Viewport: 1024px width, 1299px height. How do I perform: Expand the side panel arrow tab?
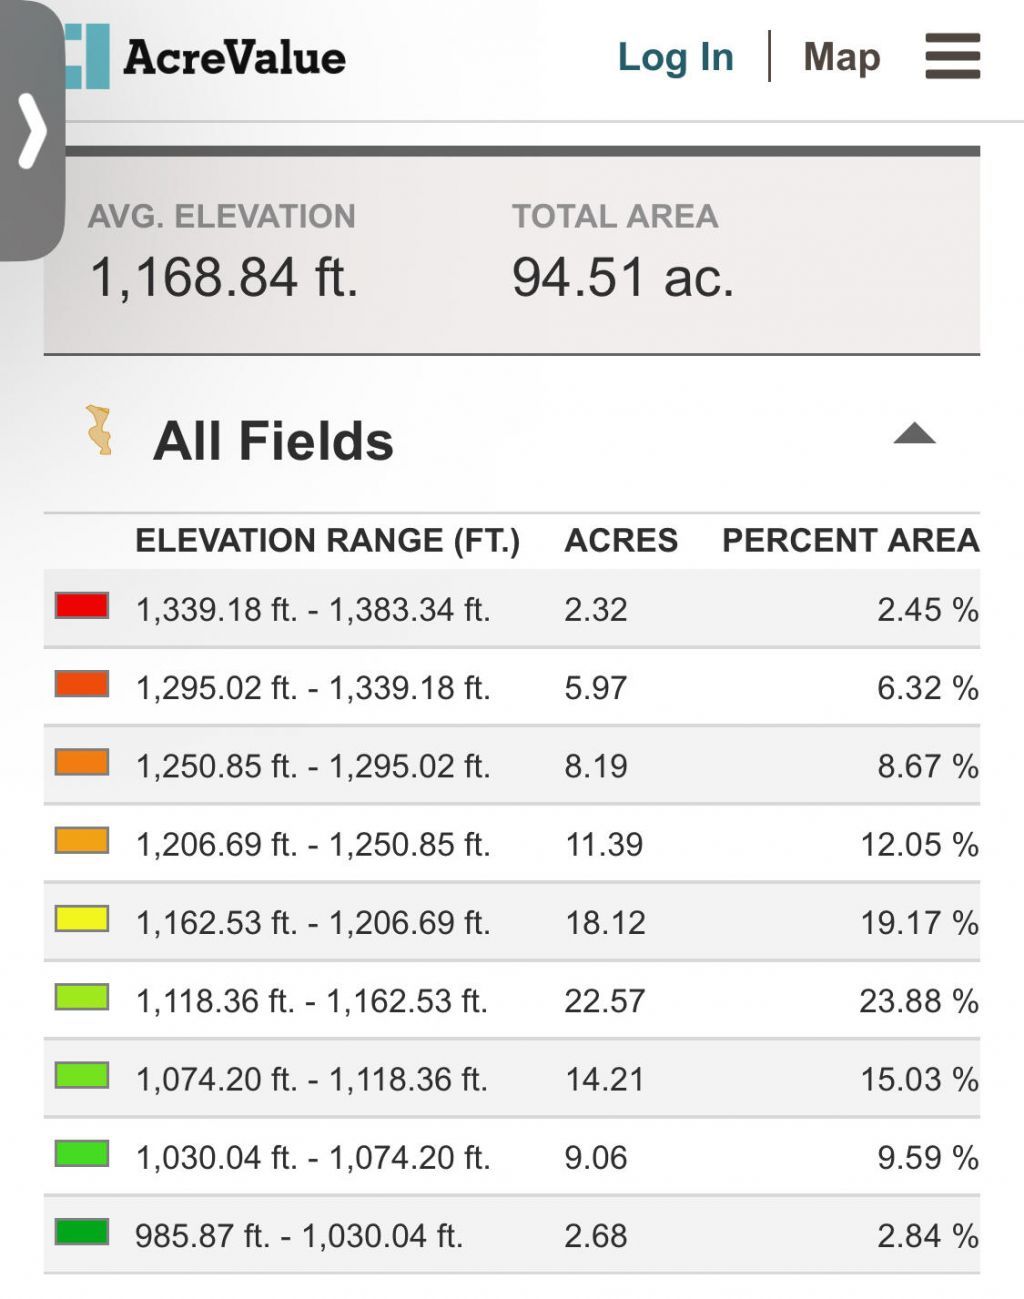pyautogui.click(x=32, y=131)
